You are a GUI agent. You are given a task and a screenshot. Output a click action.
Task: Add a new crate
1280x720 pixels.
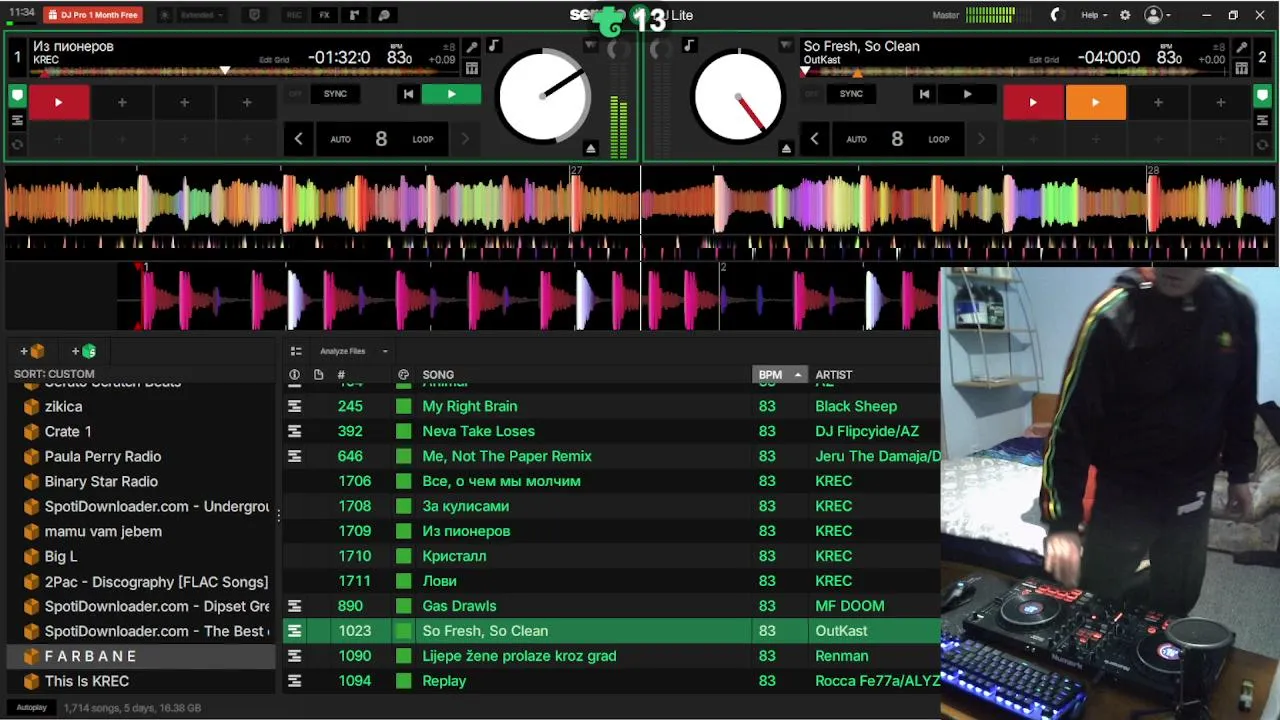32,351
